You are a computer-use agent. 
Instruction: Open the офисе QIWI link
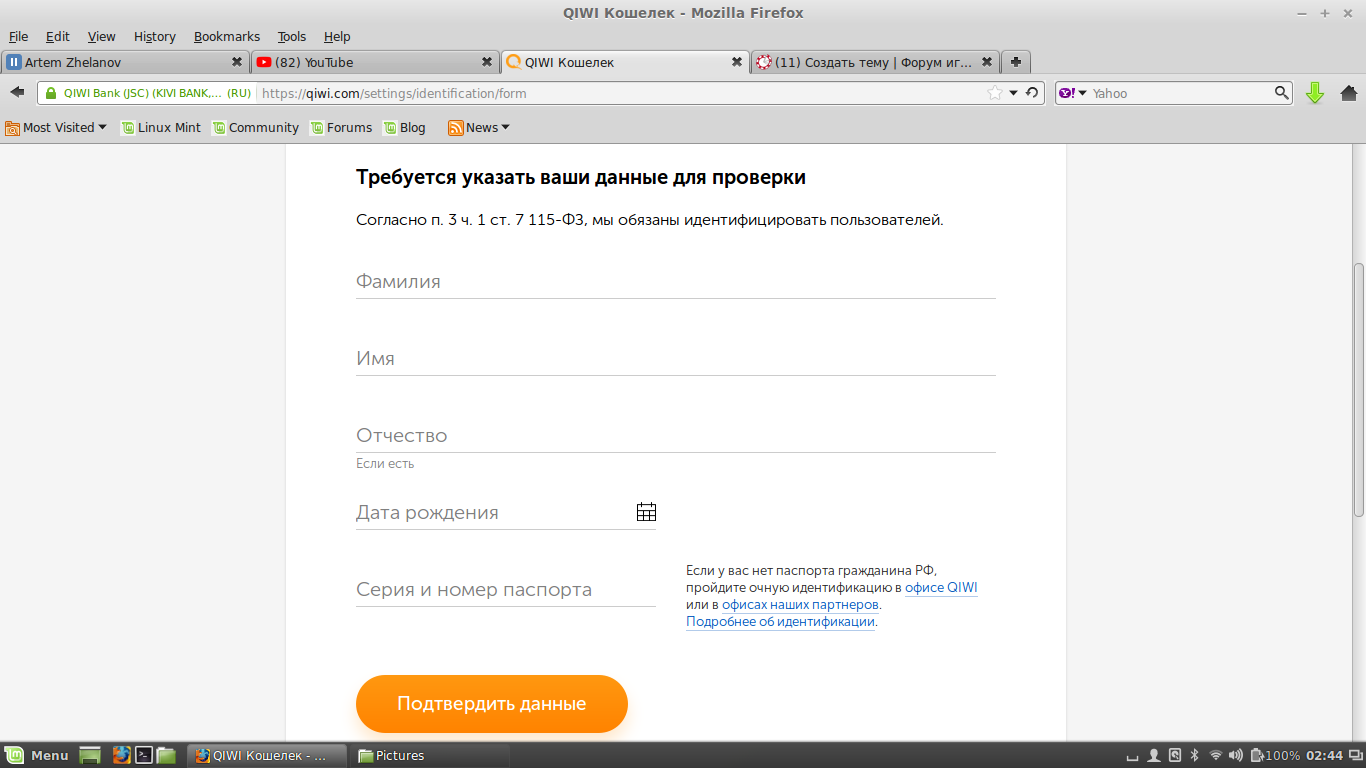[x=941, y=587]
